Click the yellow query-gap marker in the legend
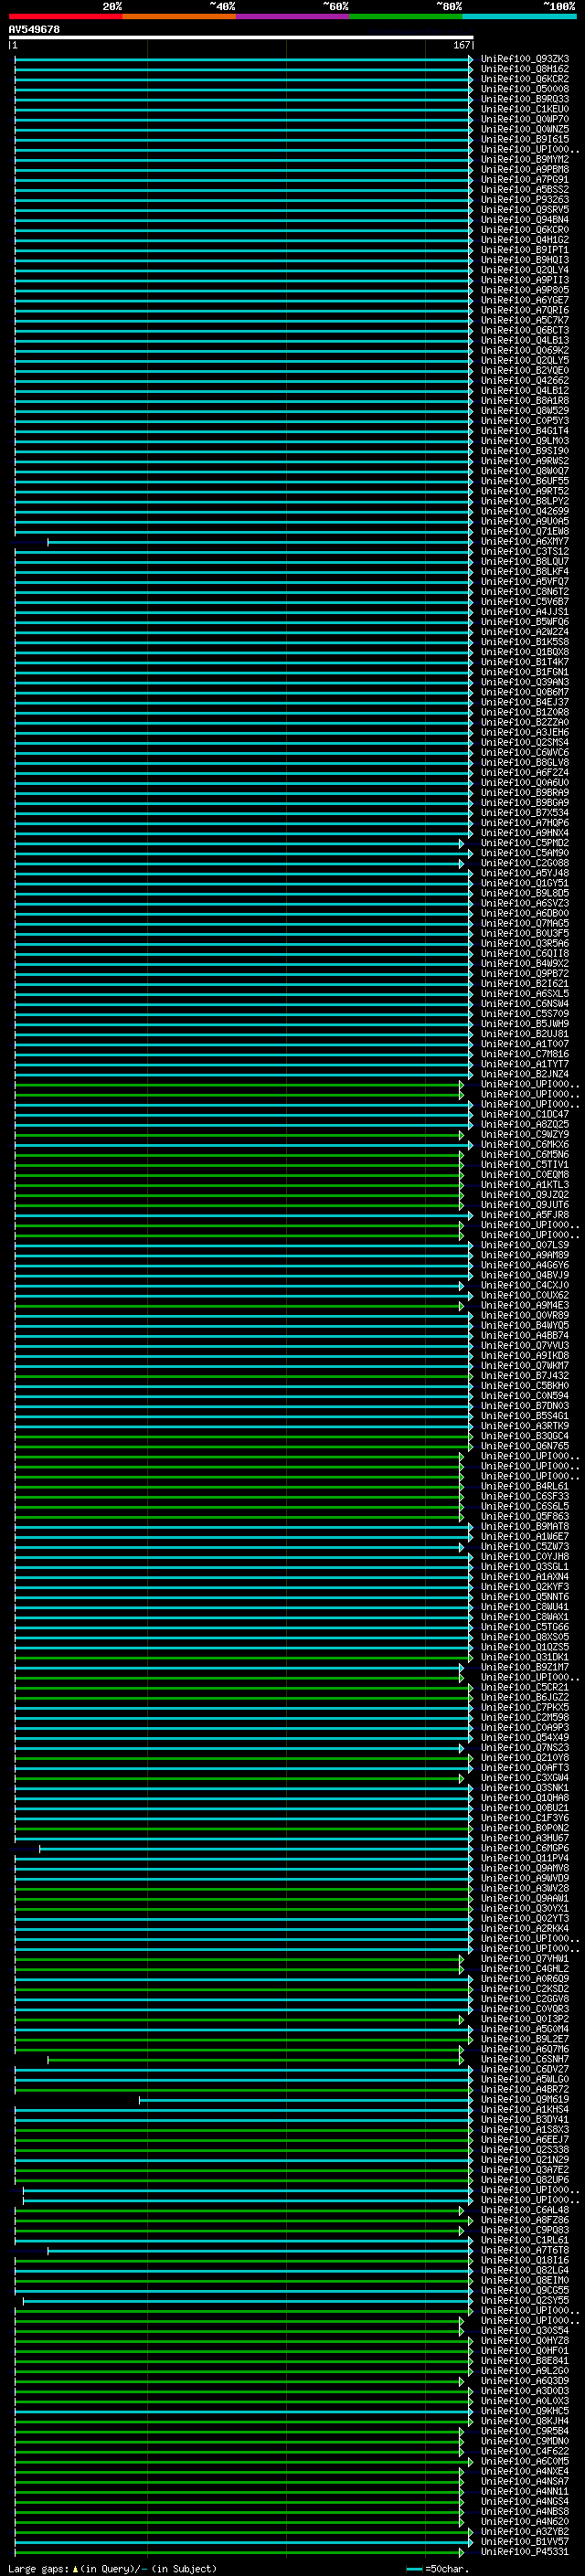The image size is (585, 2576). pos(75,2569)
